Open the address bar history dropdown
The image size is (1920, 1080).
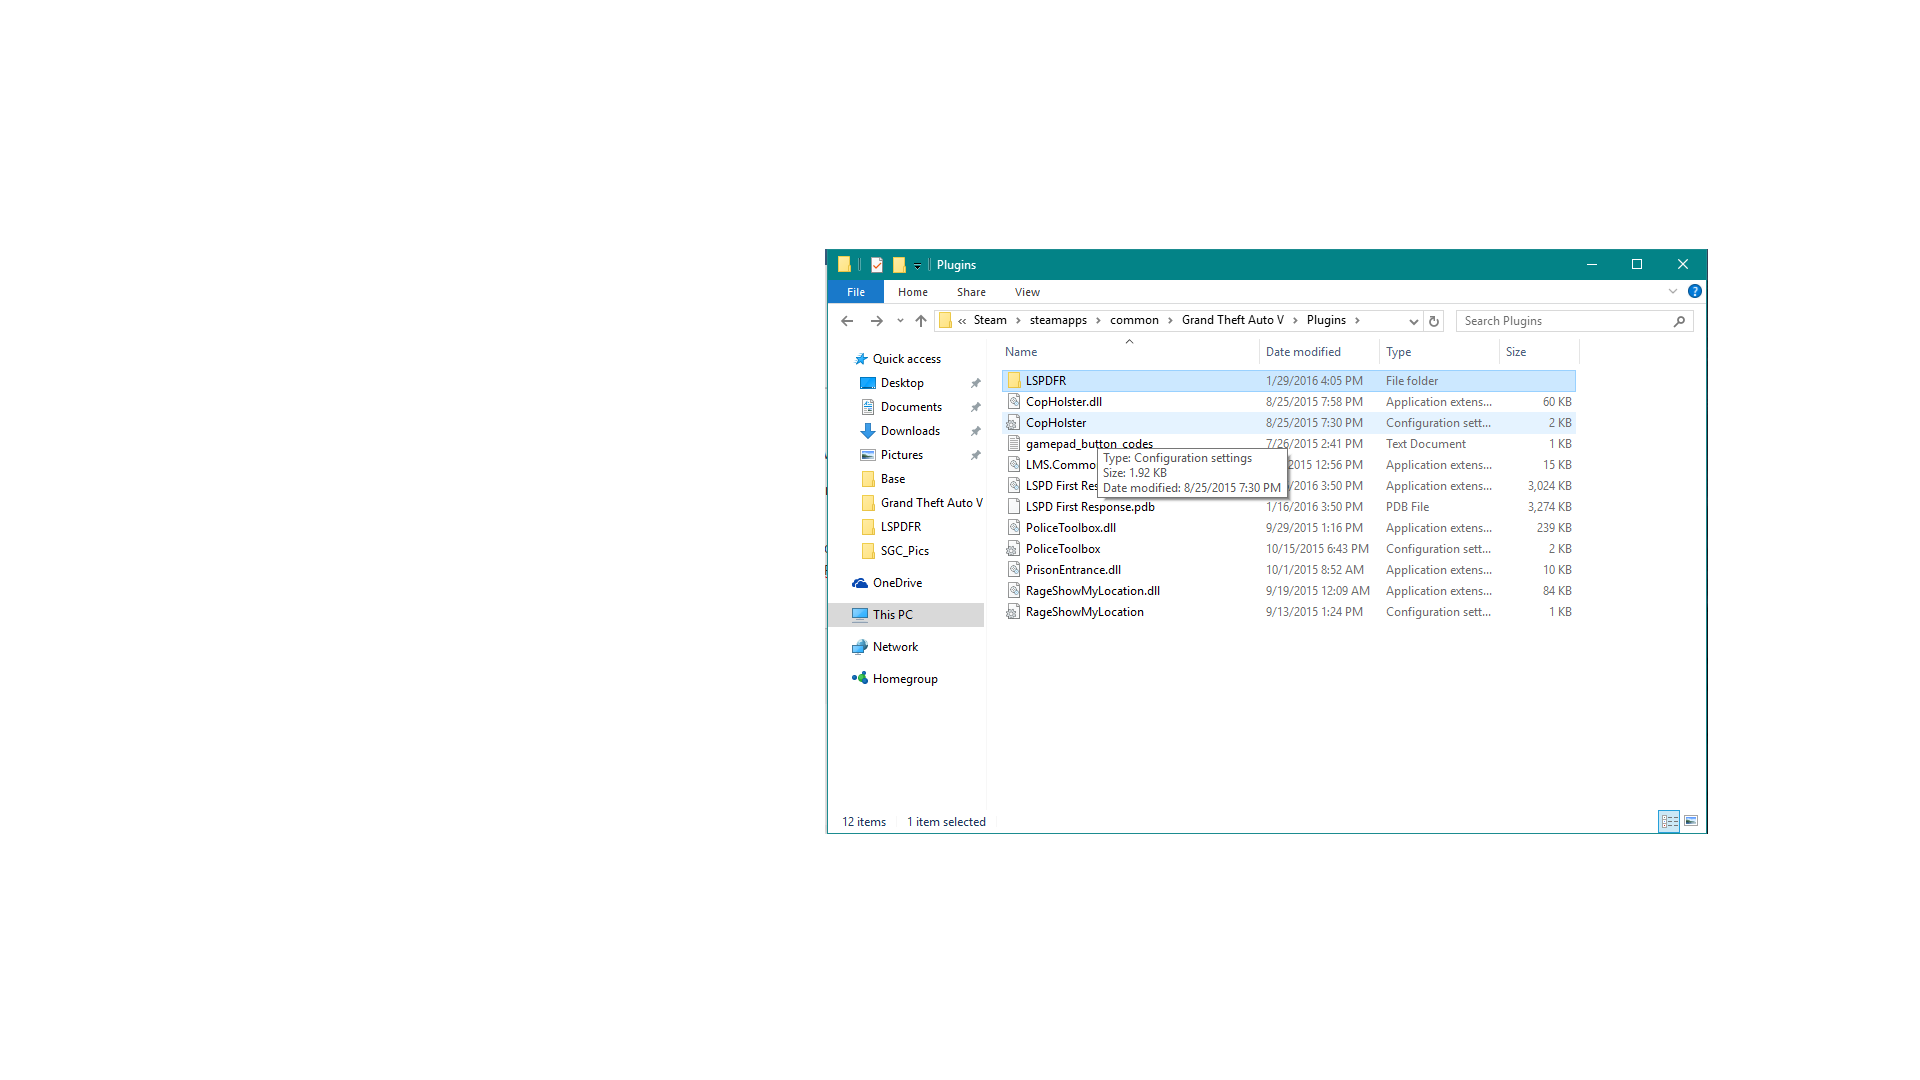click(x=1413, y=321)
